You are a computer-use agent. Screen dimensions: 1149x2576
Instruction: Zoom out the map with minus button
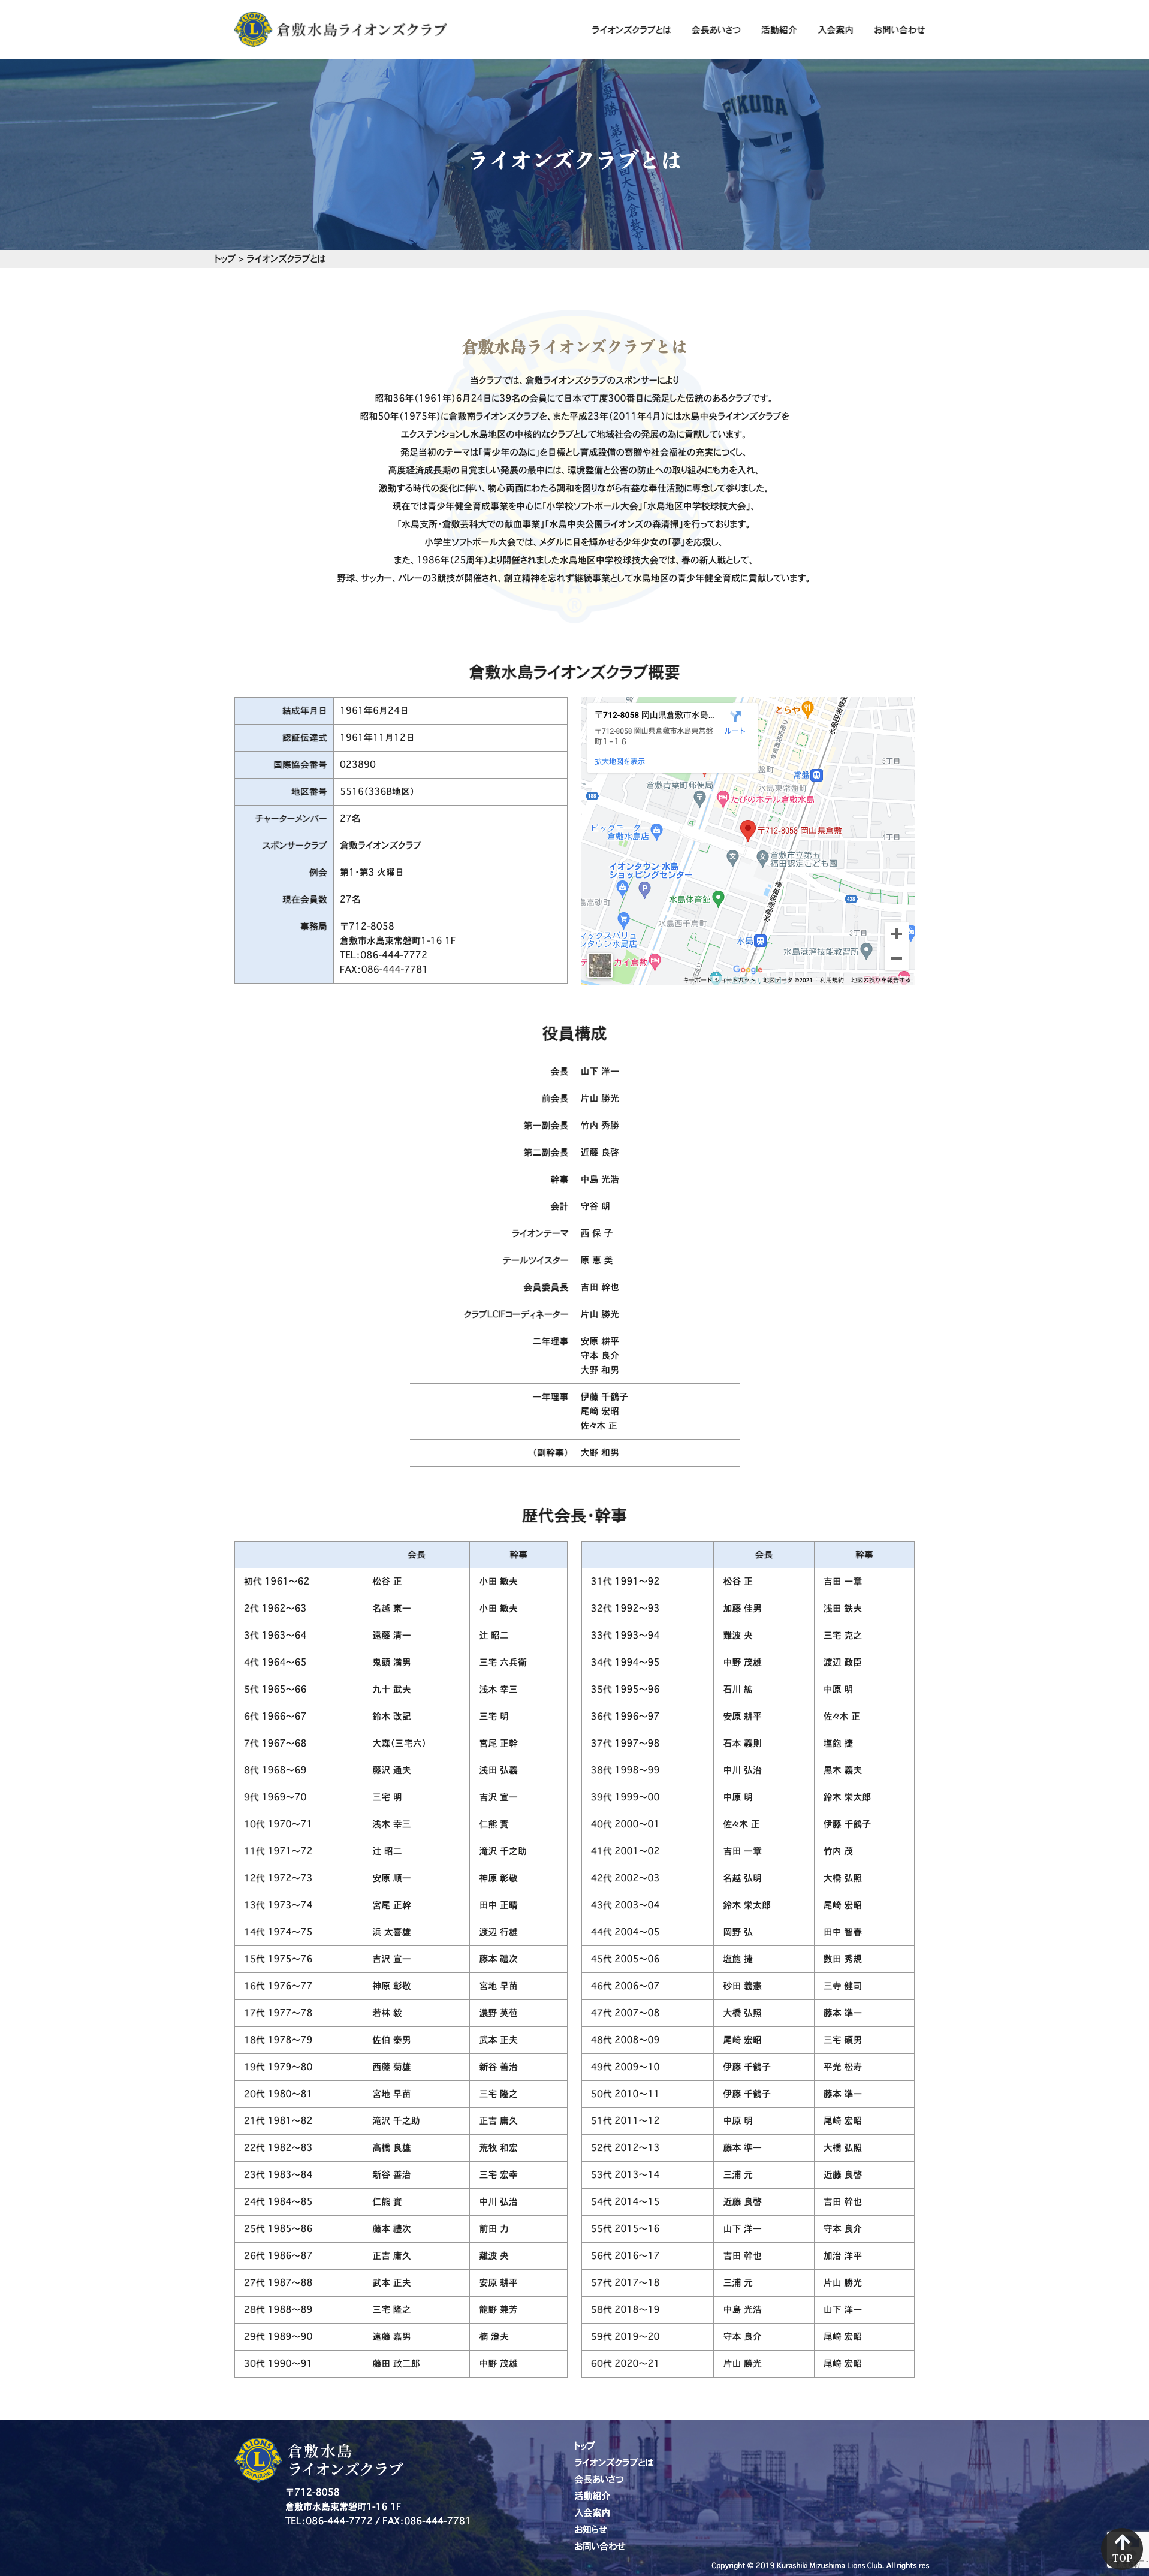point(896,958)
